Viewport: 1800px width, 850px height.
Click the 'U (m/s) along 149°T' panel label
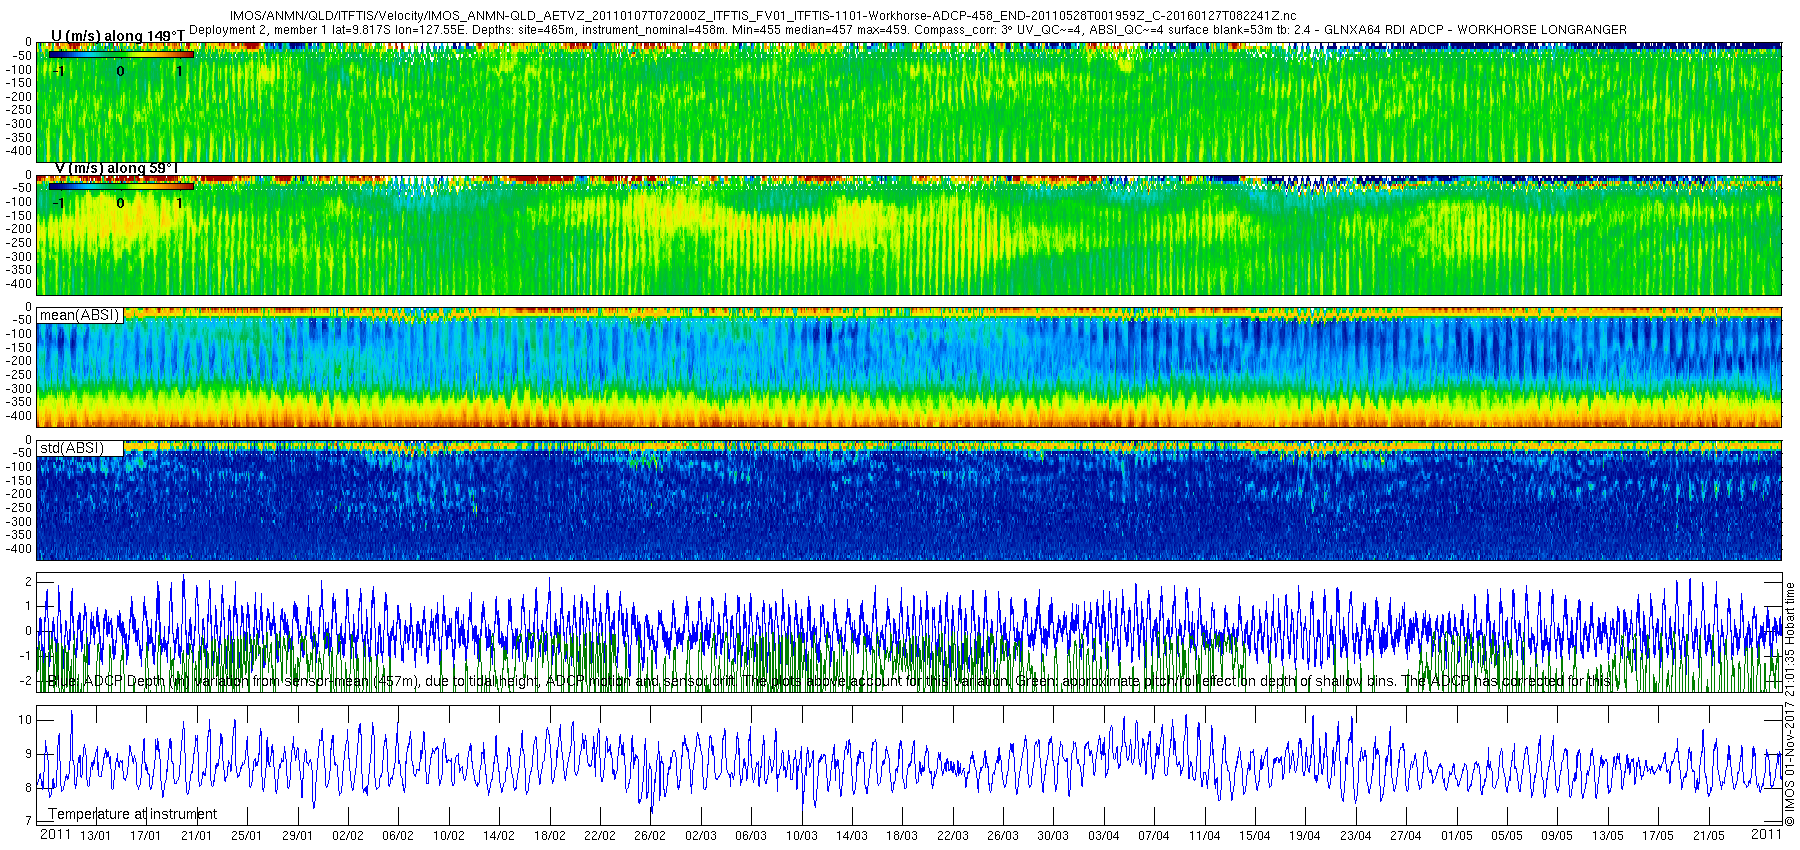118,36
